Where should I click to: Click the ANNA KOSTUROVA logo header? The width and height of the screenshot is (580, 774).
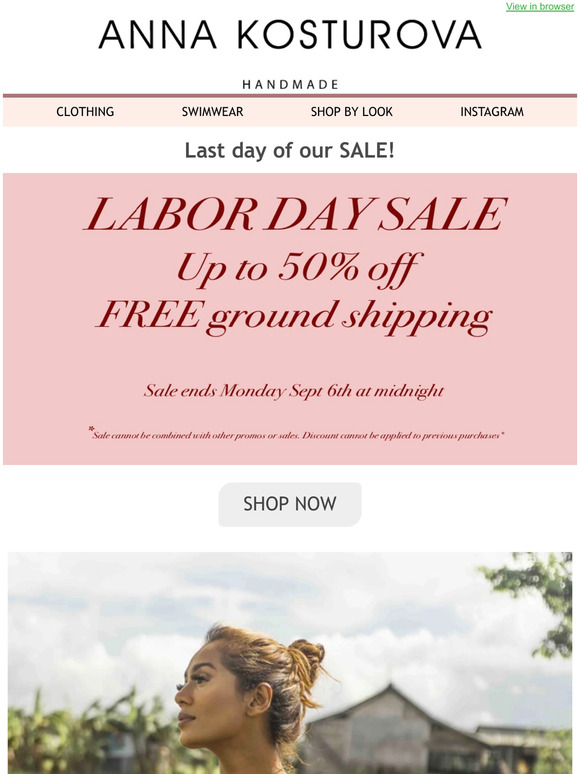(x=290, y=35)
